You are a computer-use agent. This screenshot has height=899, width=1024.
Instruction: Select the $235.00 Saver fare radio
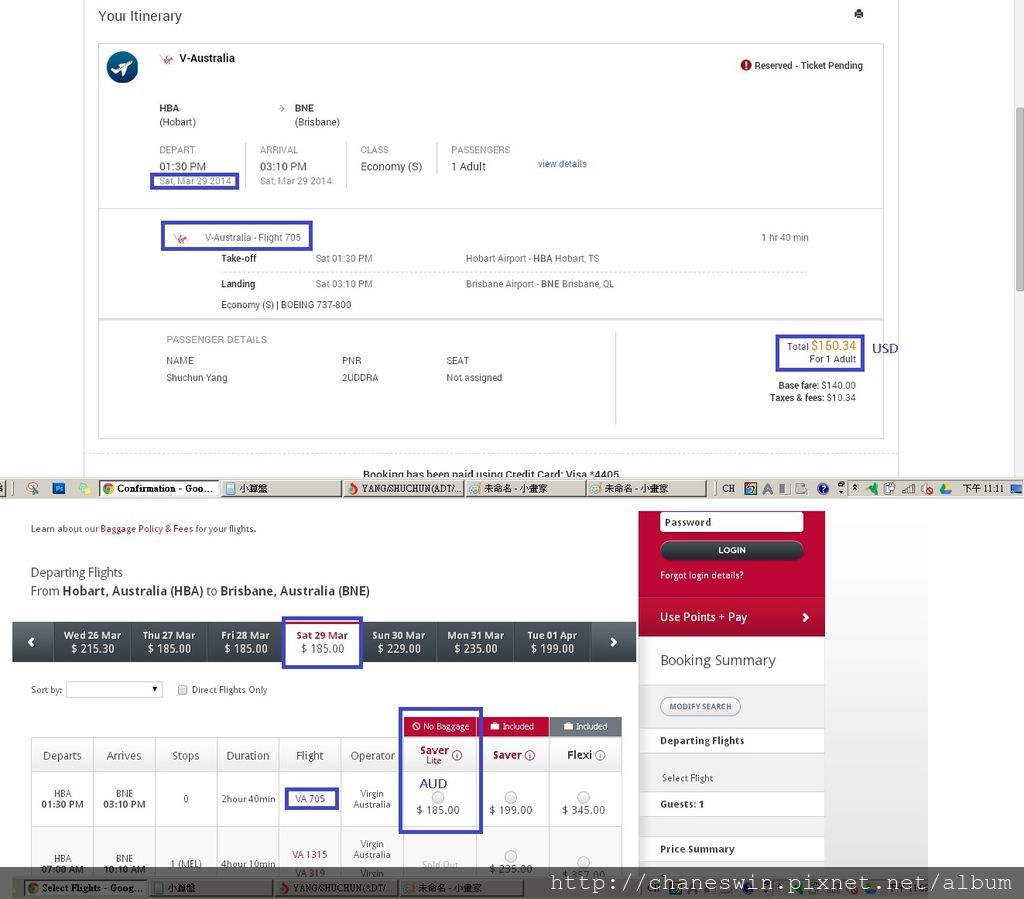[511, 856]
